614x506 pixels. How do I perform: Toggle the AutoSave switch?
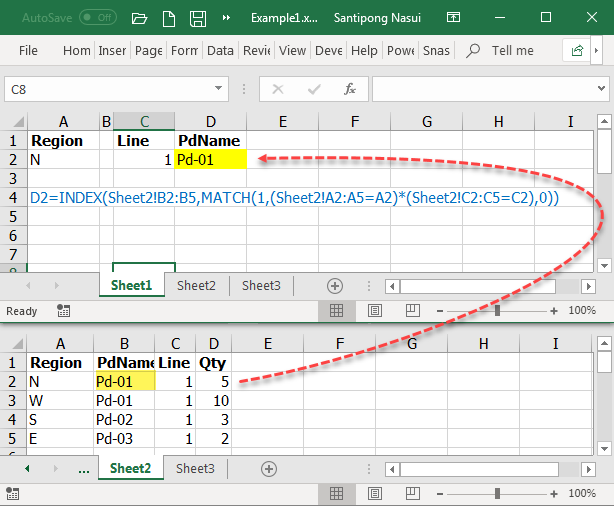[x=97, y=17]
